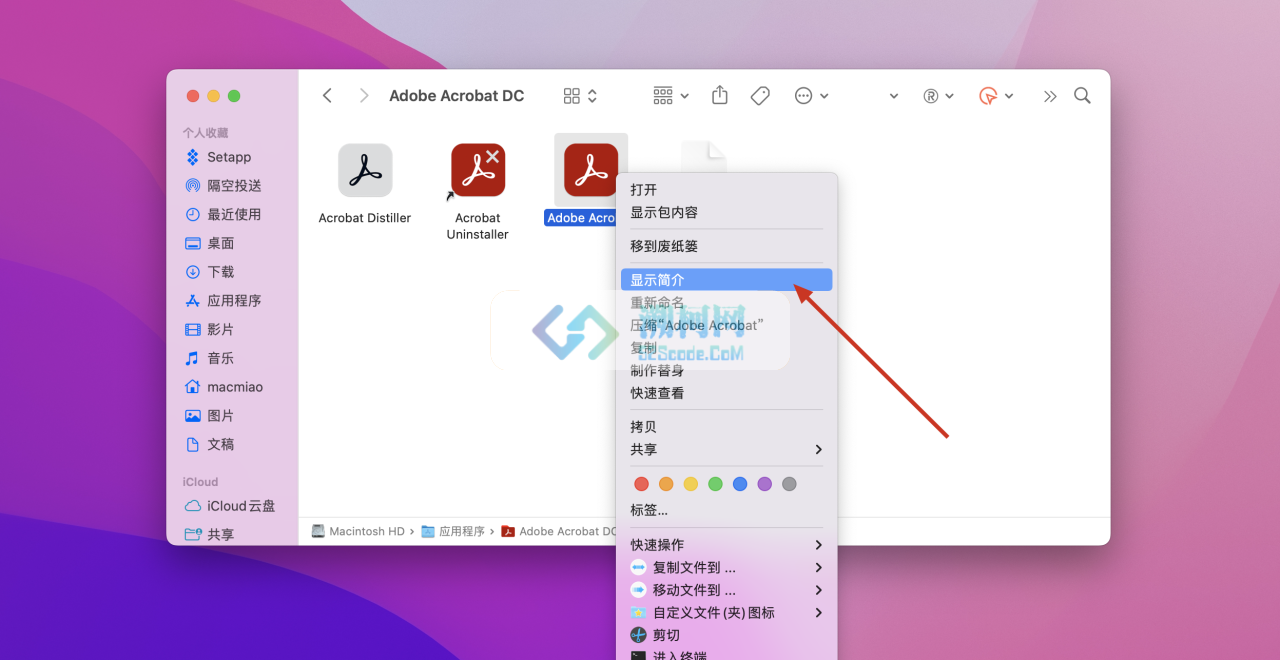Viewport: 1280px width, 660px height.
Task: Apply the red tag color
Action: pos(642,484)
